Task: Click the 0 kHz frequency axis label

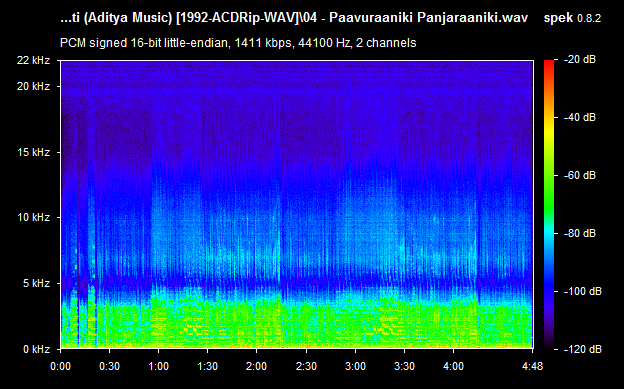Action: click(36, 349)
